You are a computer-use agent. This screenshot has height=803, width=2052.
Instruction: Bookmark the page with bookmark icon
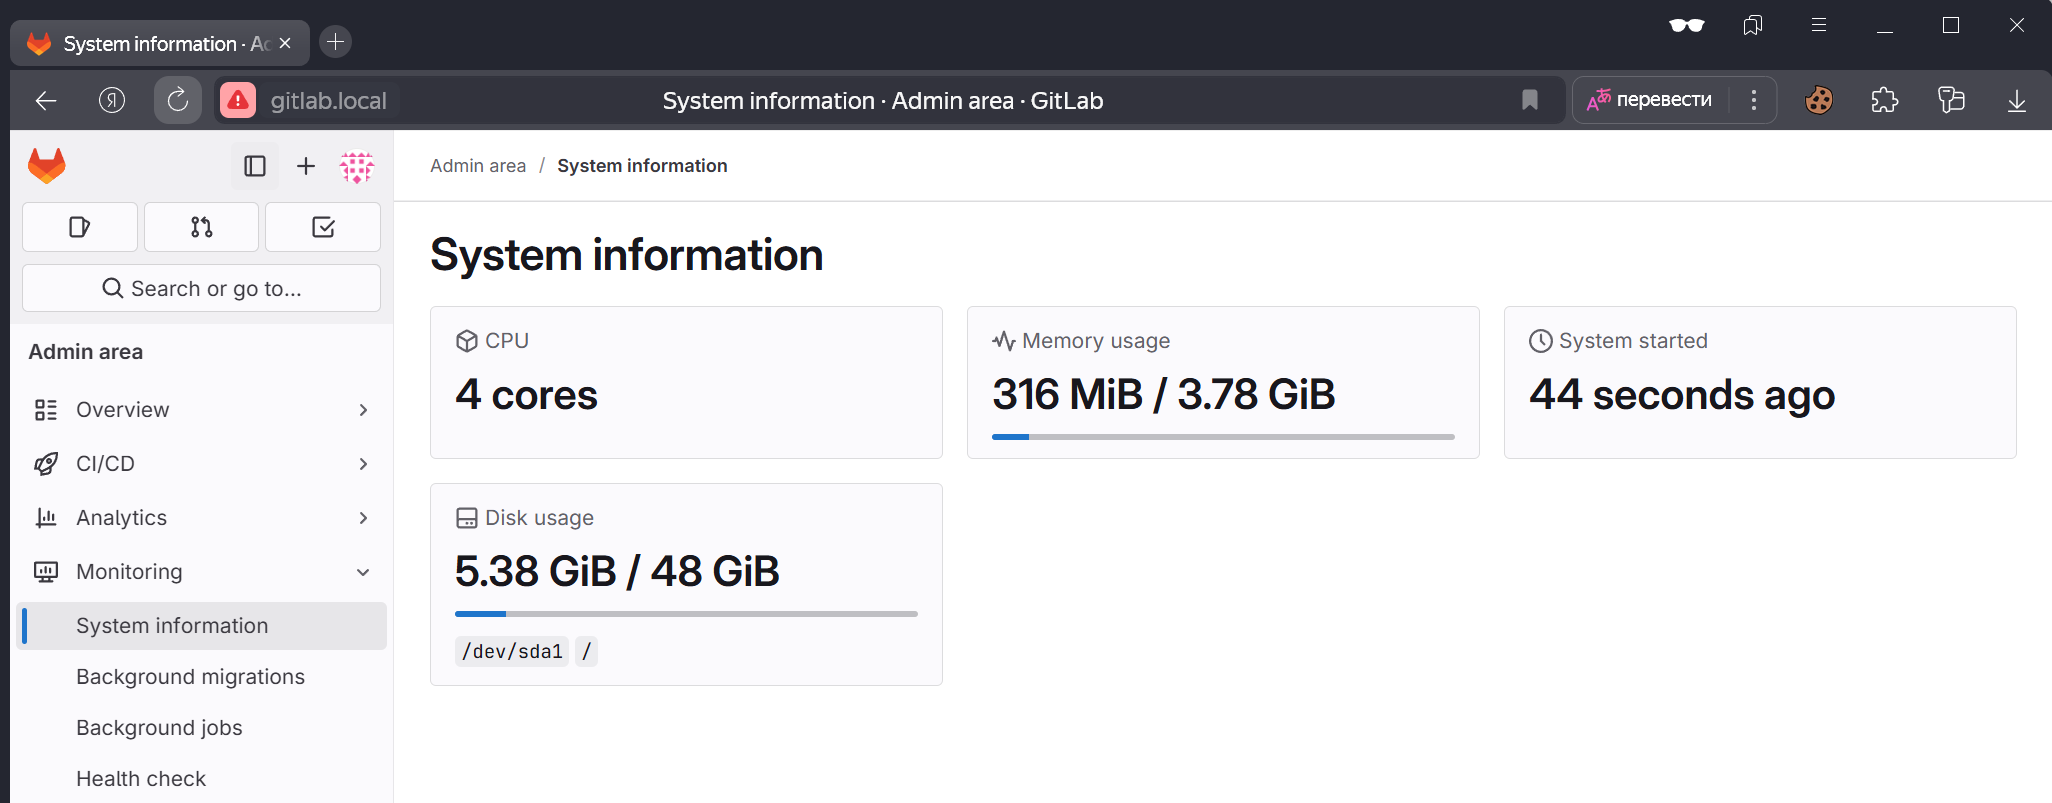(1529, 100)
